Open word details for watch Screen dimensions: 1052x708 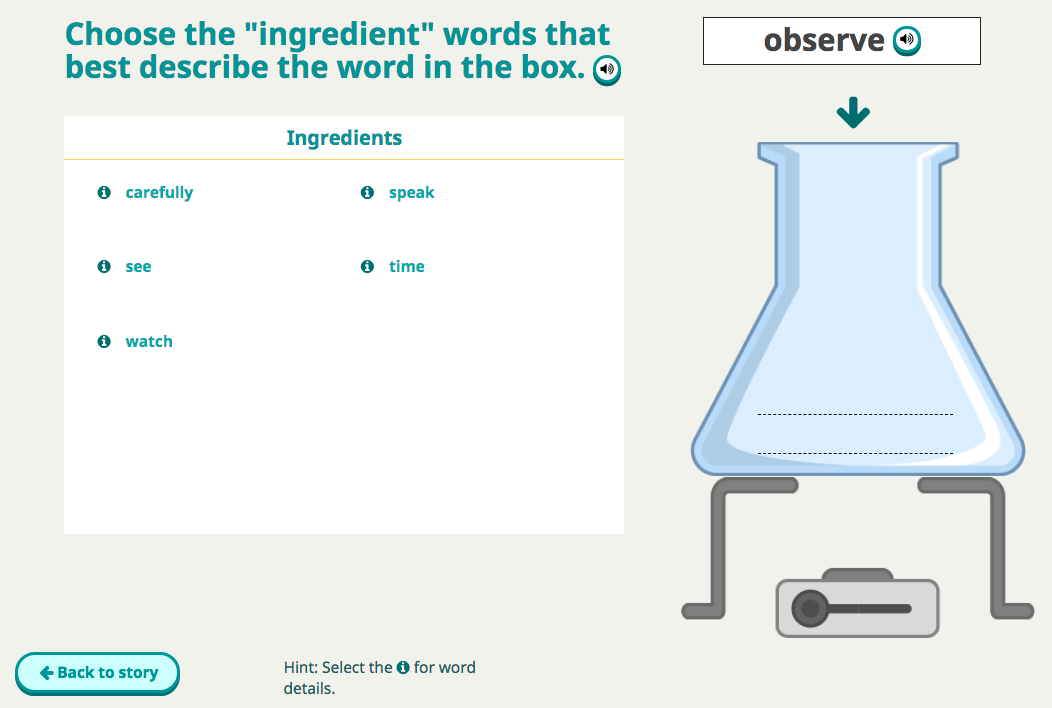click(x=104, y=342)
